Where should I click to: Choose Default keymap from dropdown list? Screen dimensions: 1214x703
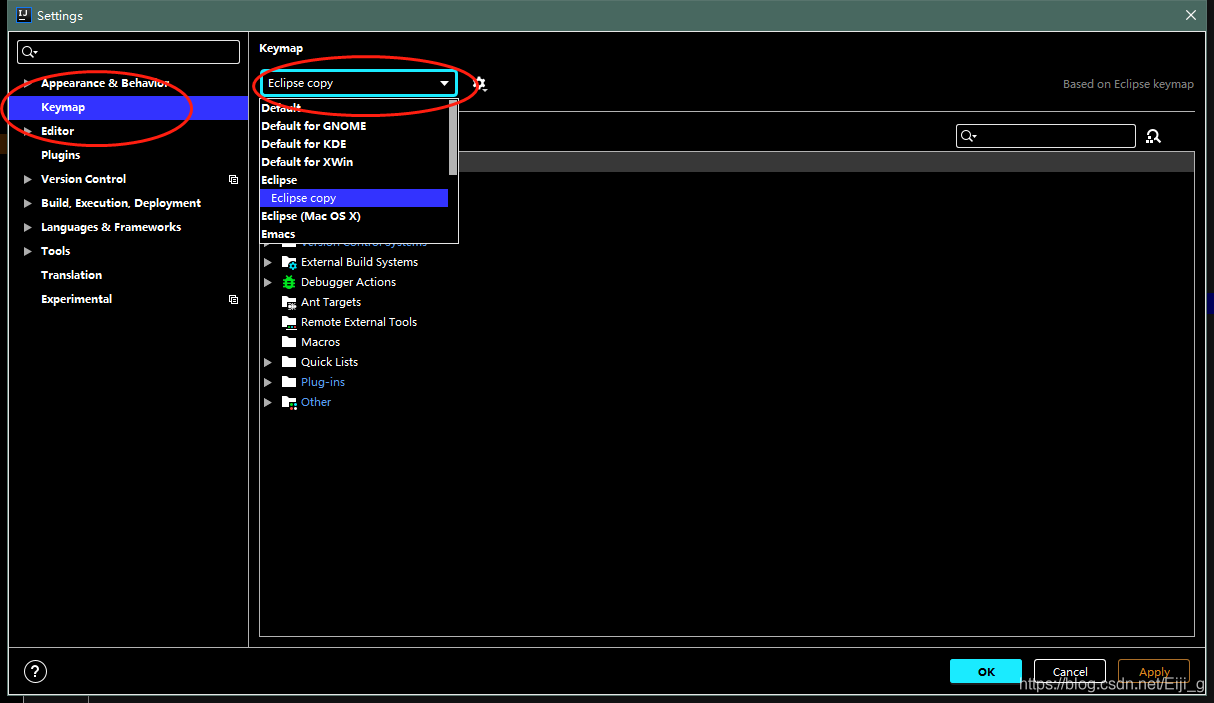(x=354, y=108)
